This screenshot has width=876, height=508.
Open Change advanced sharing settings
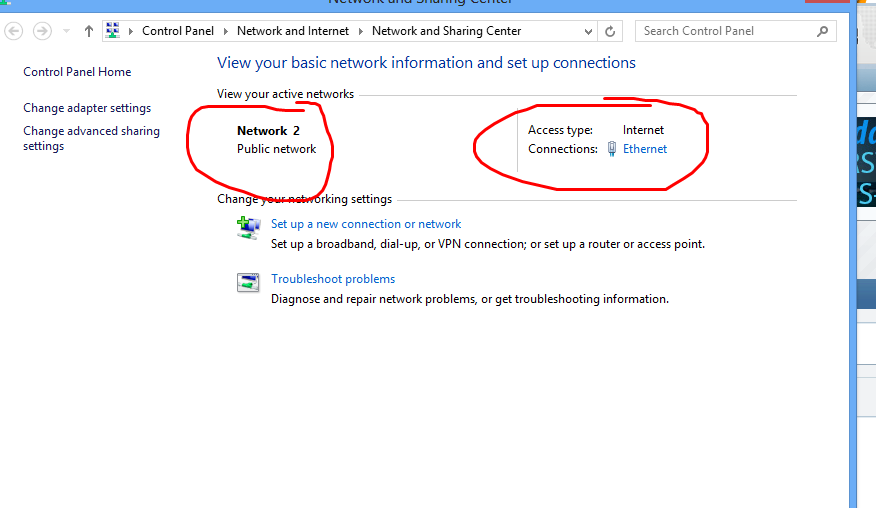[92, 138]
